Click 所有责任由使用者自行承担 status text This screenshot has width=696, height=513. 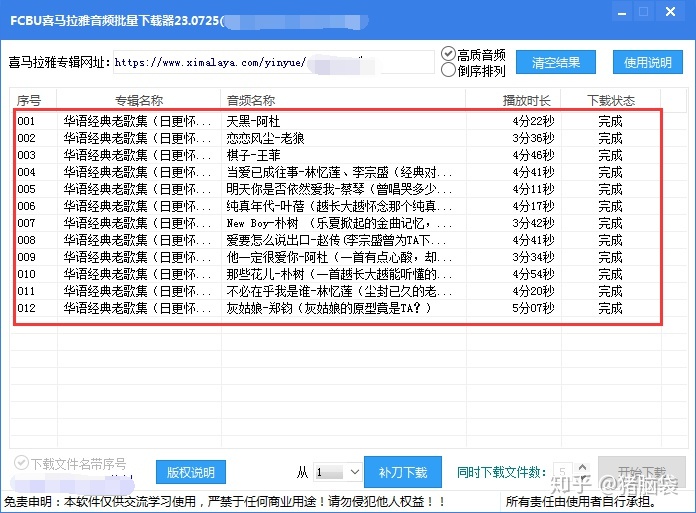click(x=581, y=502)
